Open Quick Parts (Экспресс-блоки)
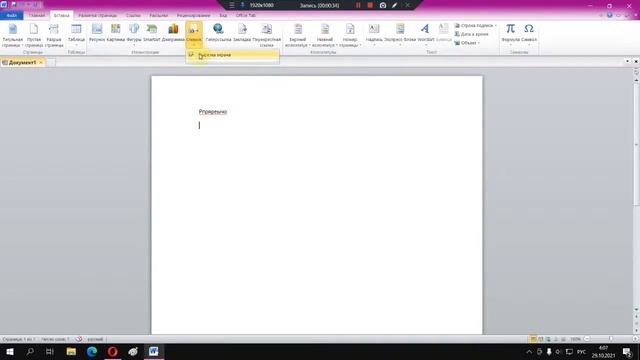The width and height of the screenshot is (640, 360). coord(400,35)
